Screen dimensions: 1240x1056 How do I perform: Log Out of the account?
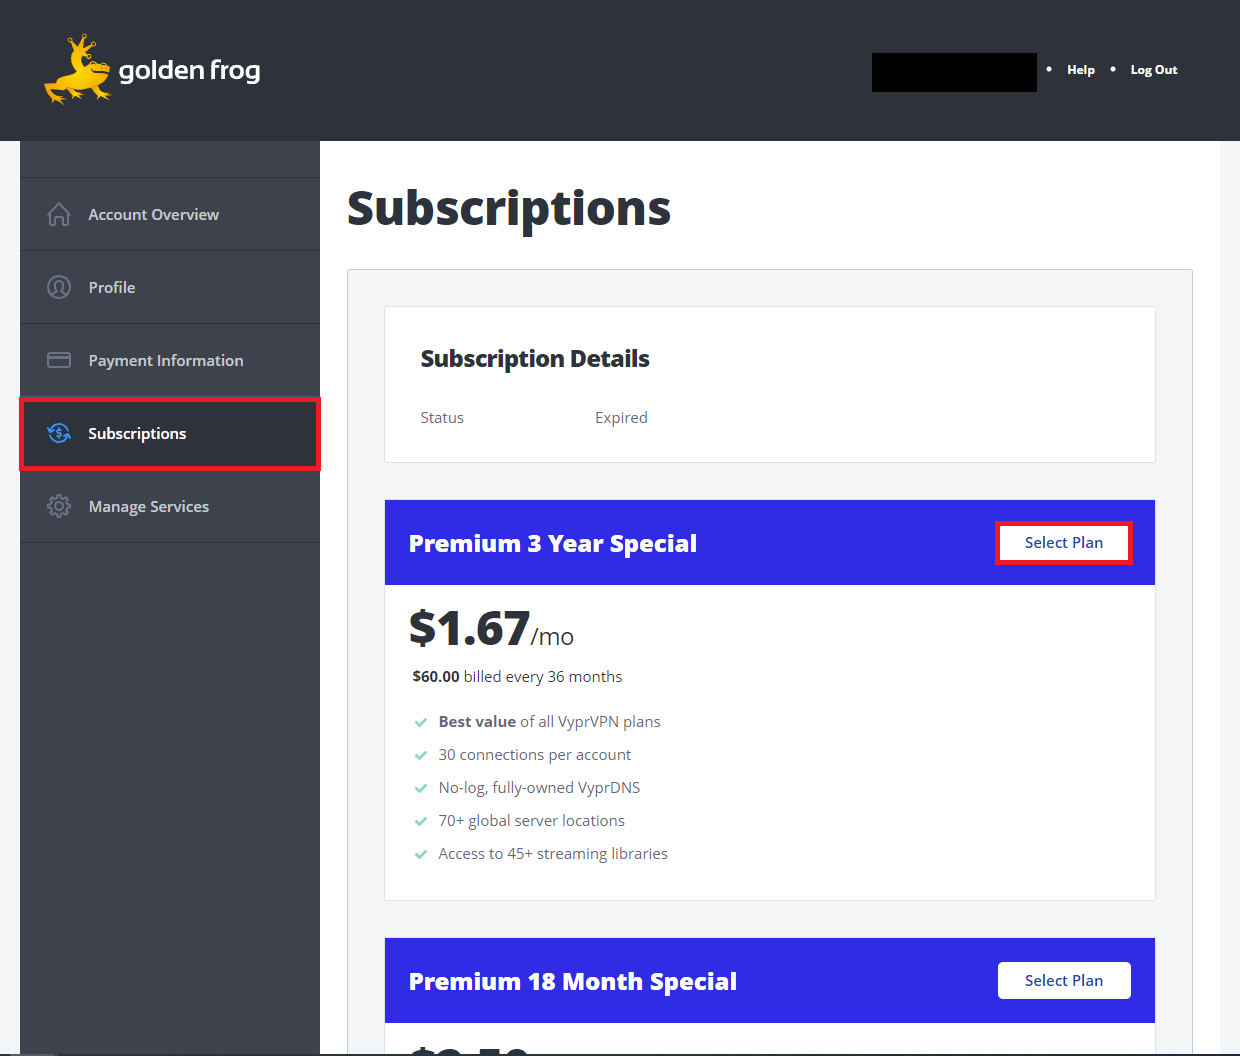coord(1153,69)
